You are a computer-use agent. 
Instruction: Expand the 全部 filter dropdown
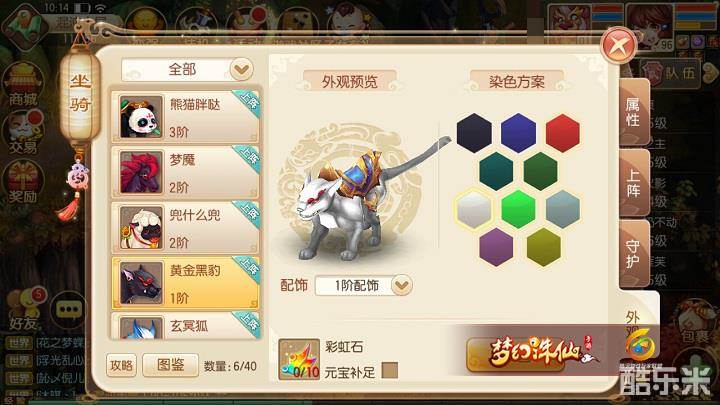click(x=187, y=70)
